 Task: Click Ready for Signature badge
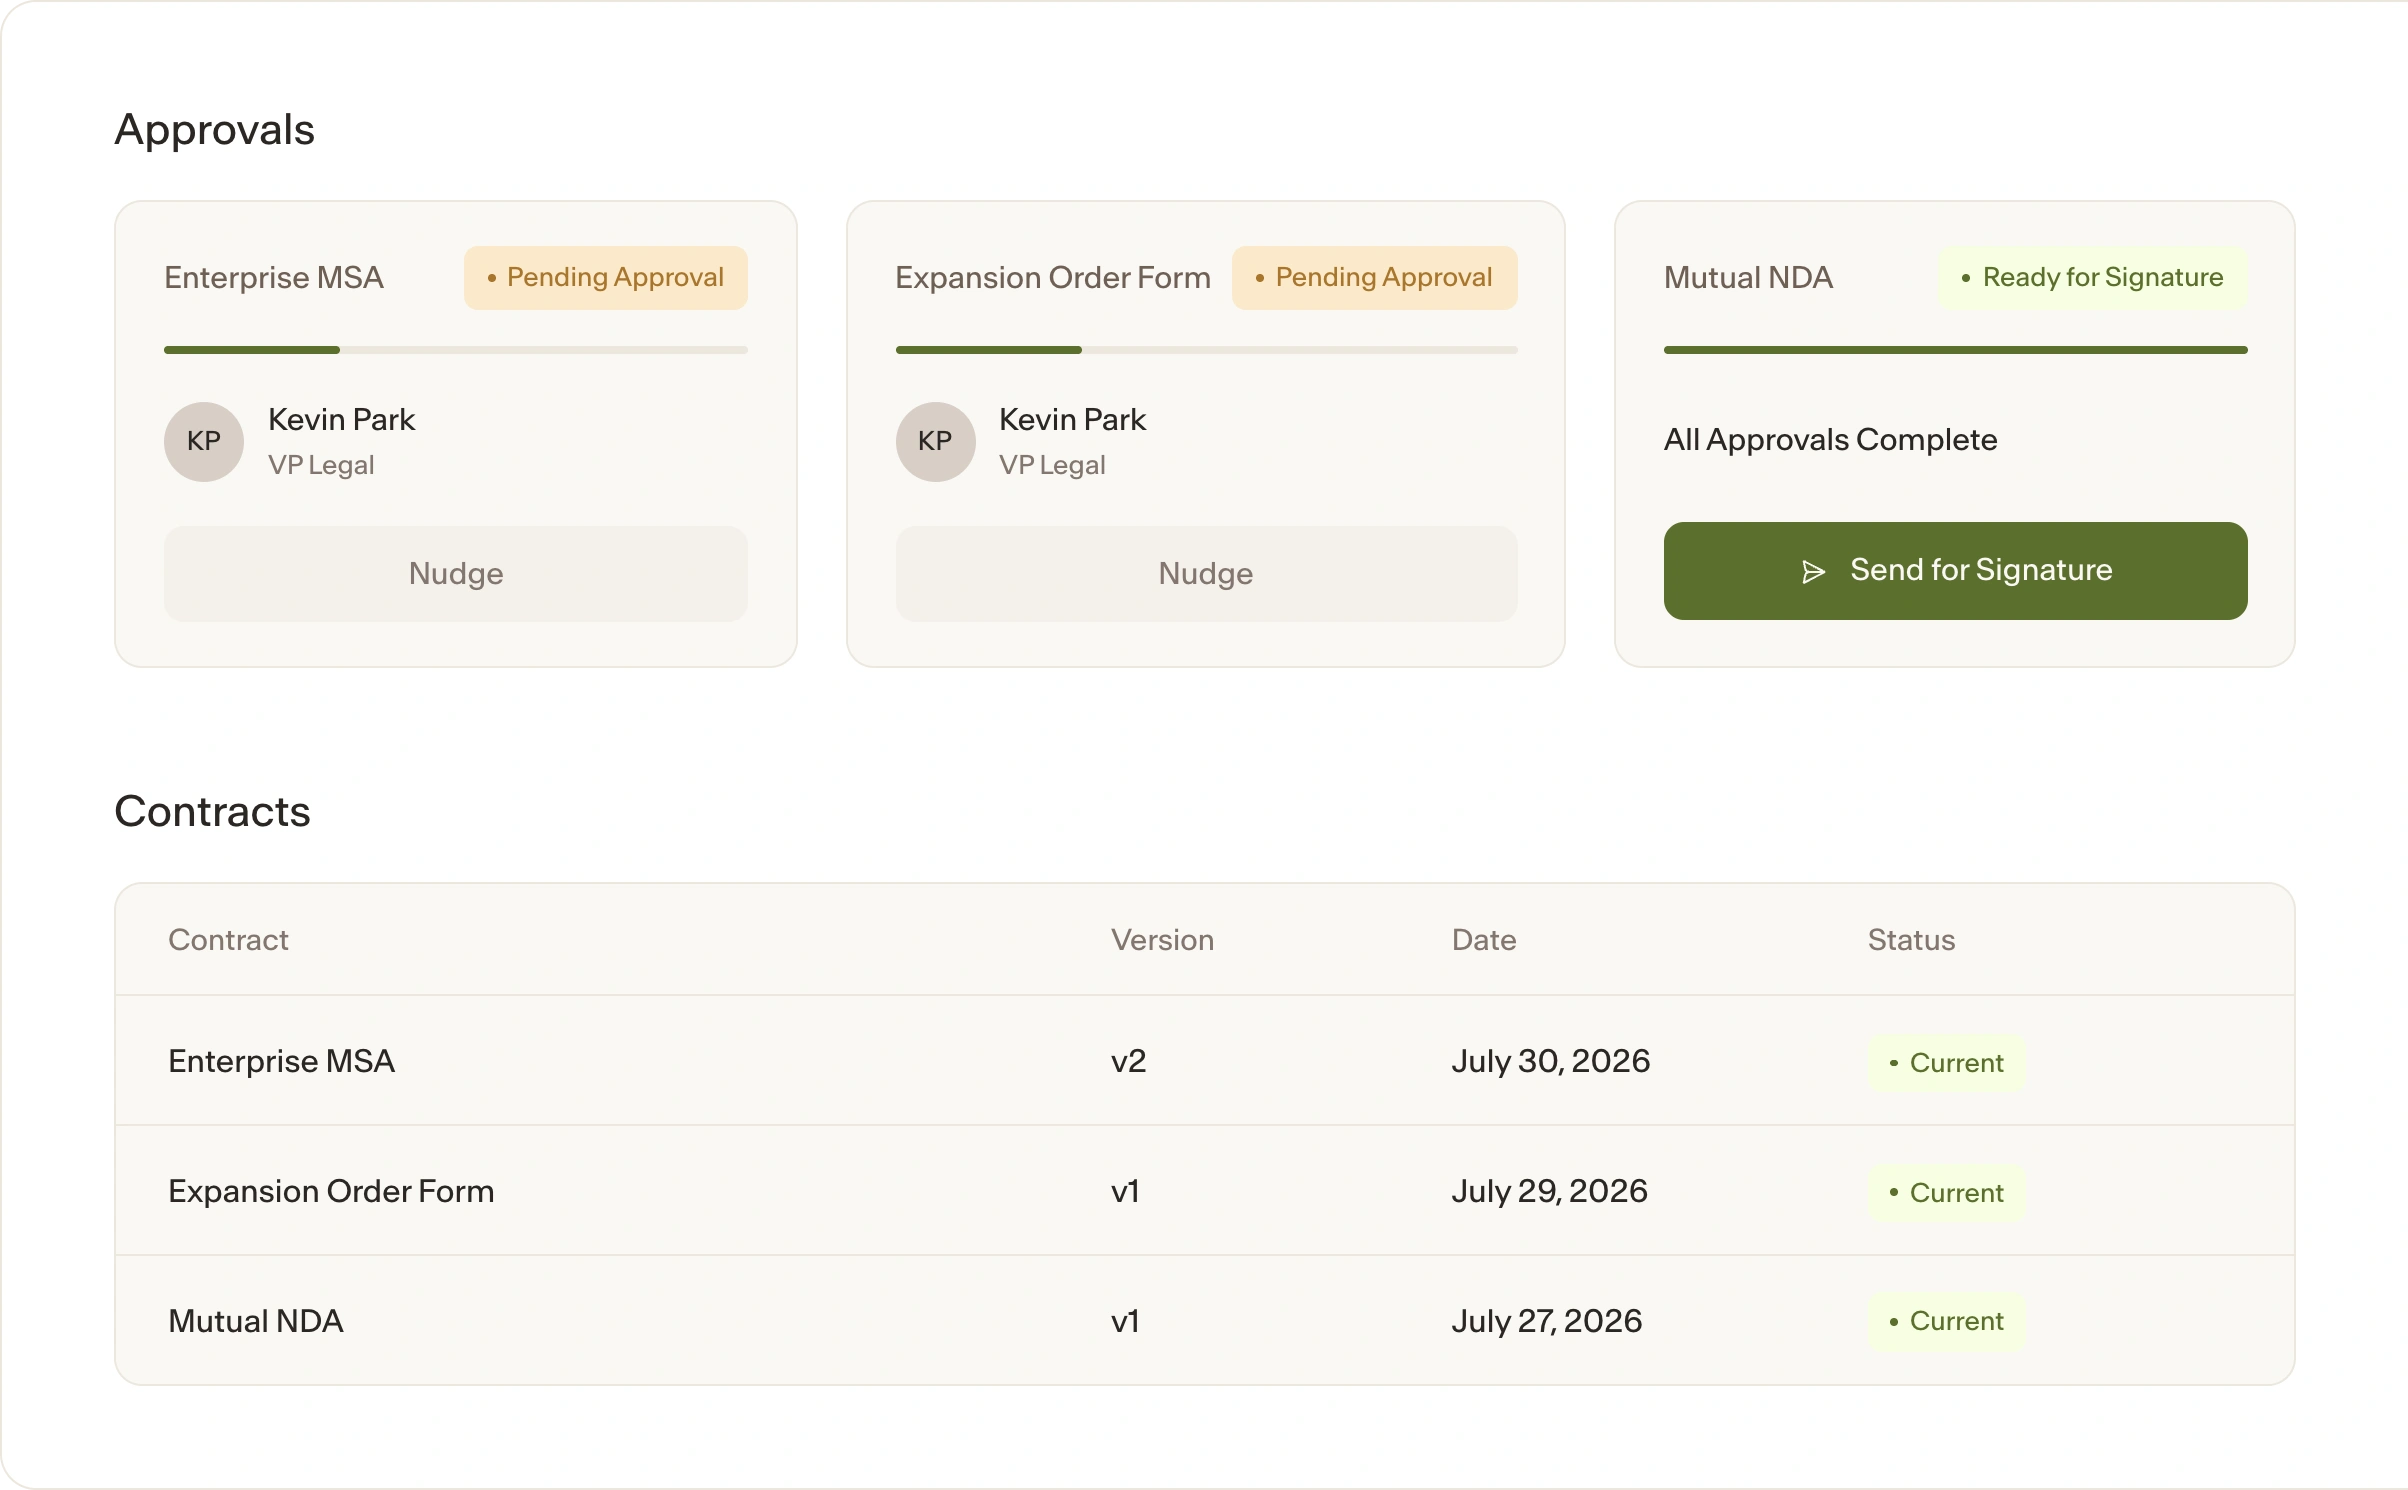tap(2093, 277)
